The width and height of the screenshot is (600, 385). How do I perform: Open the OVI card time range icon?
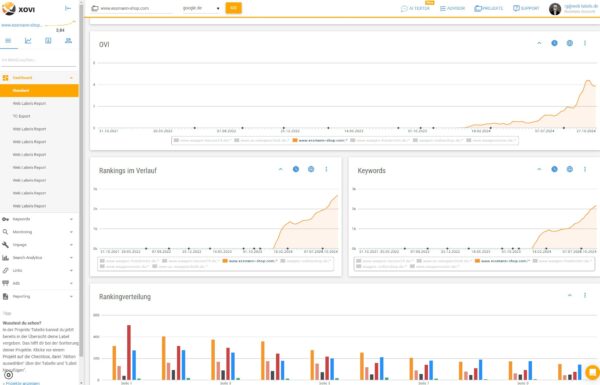[x=554, y=43]
